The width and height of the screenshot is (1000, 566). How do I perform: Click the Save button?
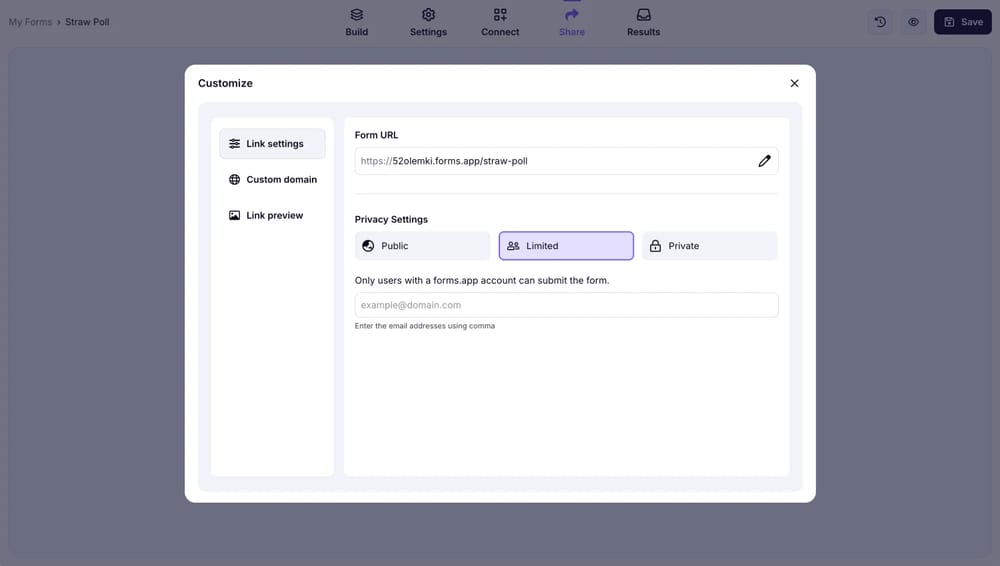[x=962, y=22]
